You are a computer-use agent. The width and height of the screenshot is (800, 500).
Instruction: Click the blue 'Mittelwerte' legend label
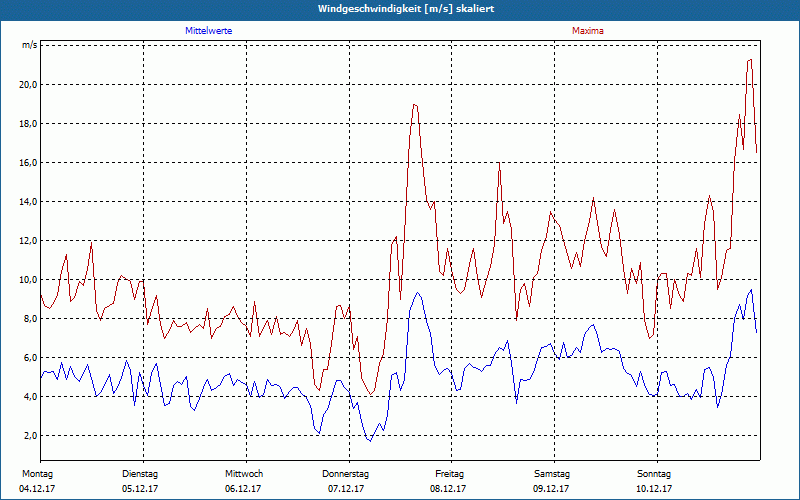(209, 31)
